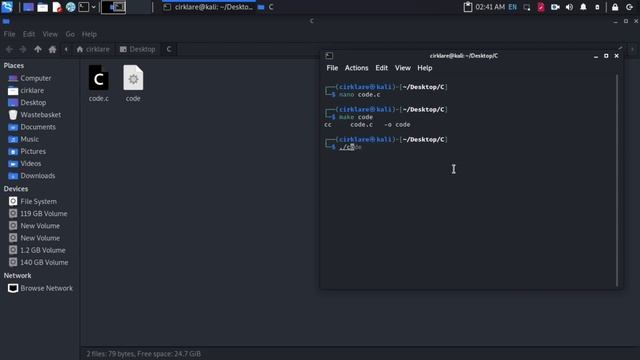
Task: Select C path bar button
Action: 169,49
